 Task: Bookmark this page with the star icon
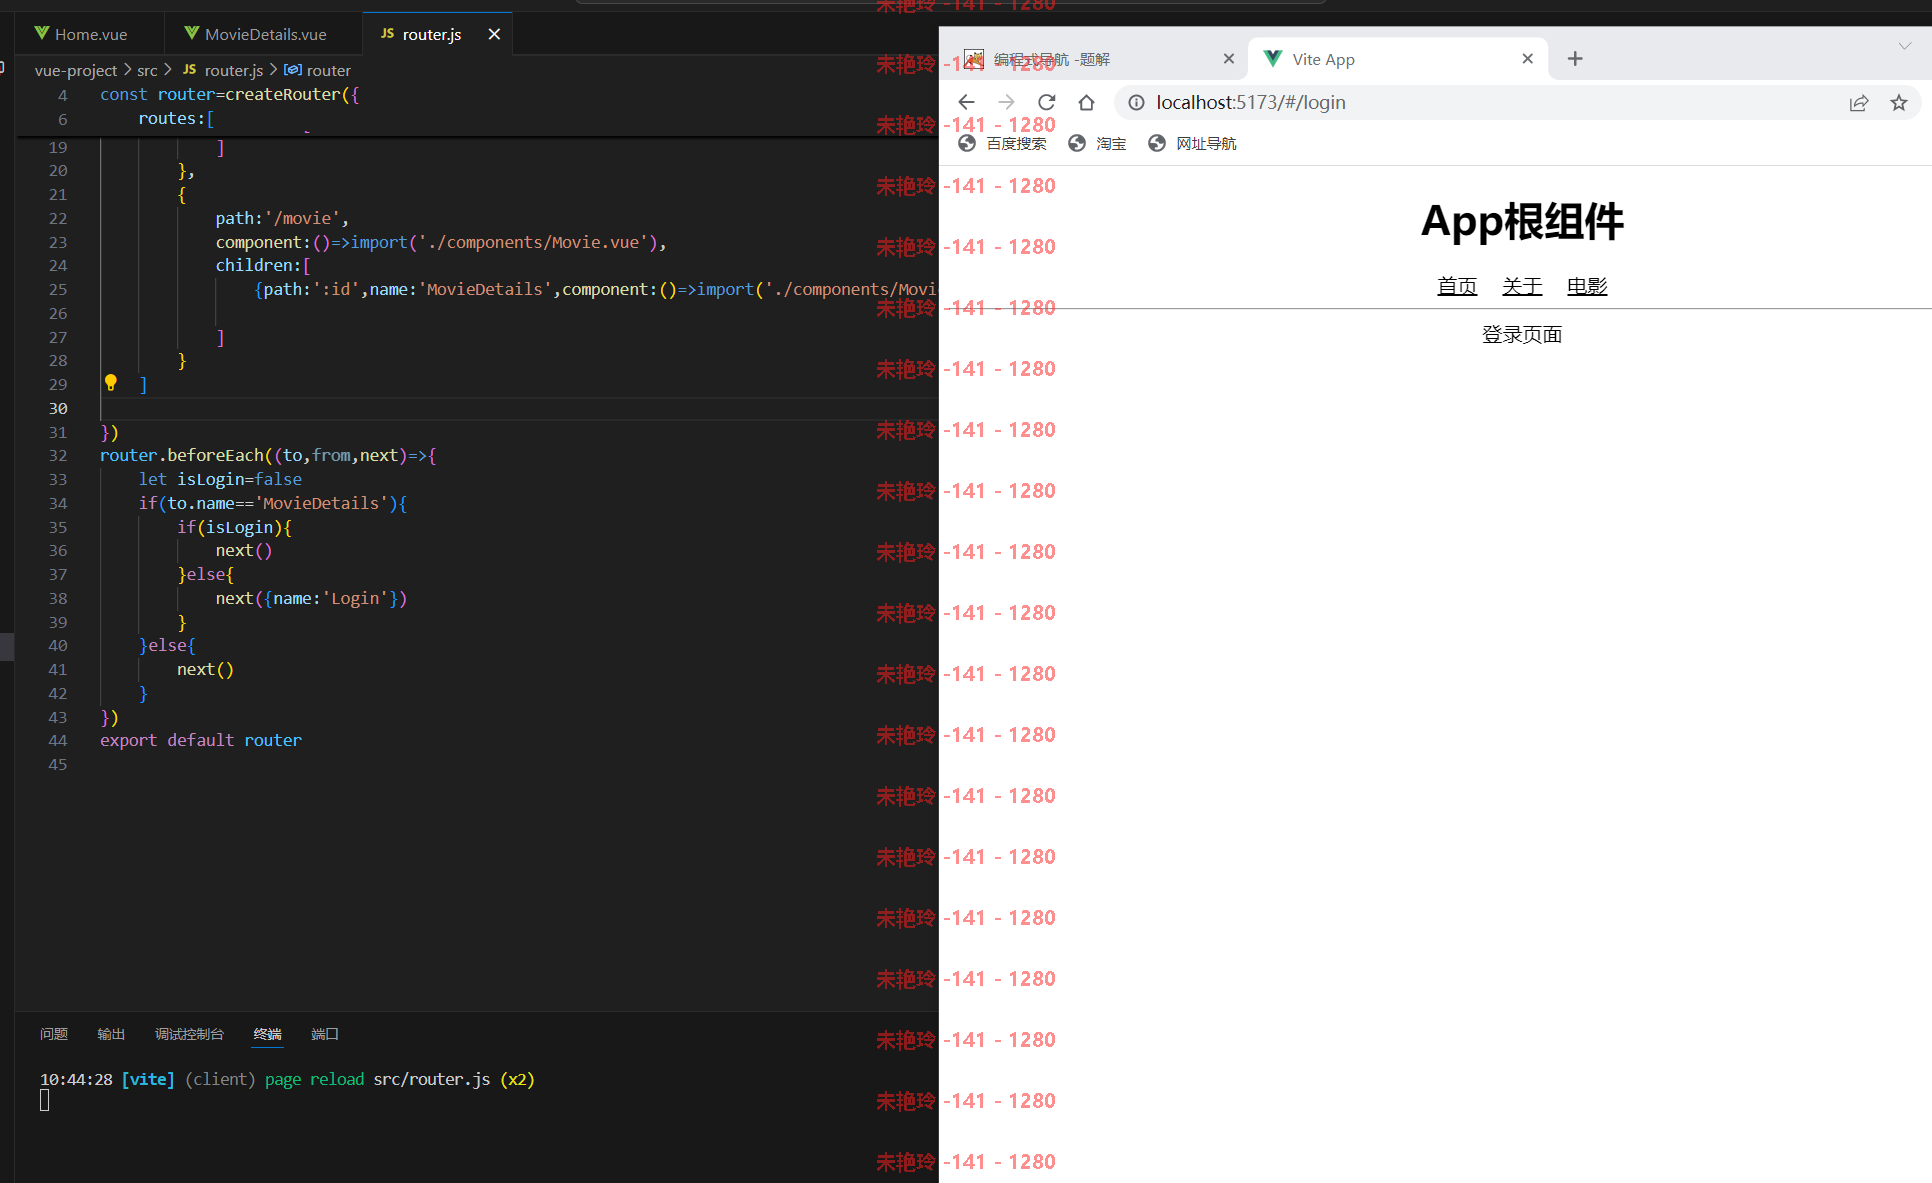pos(1899,102)
